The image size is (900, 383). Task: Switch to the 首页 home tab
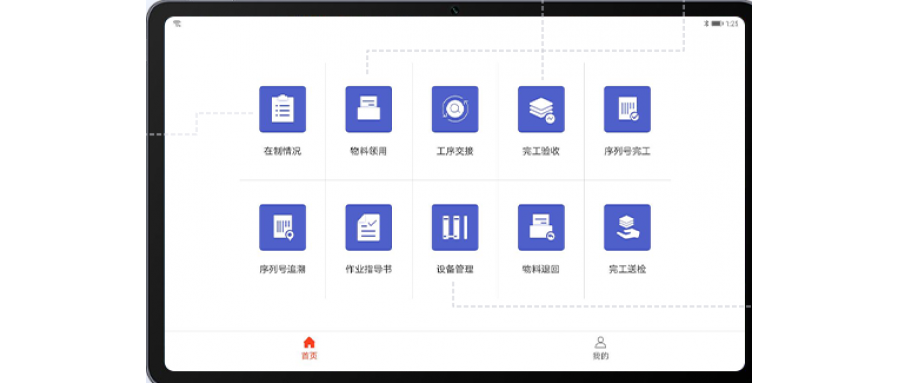tap(309, 349)
